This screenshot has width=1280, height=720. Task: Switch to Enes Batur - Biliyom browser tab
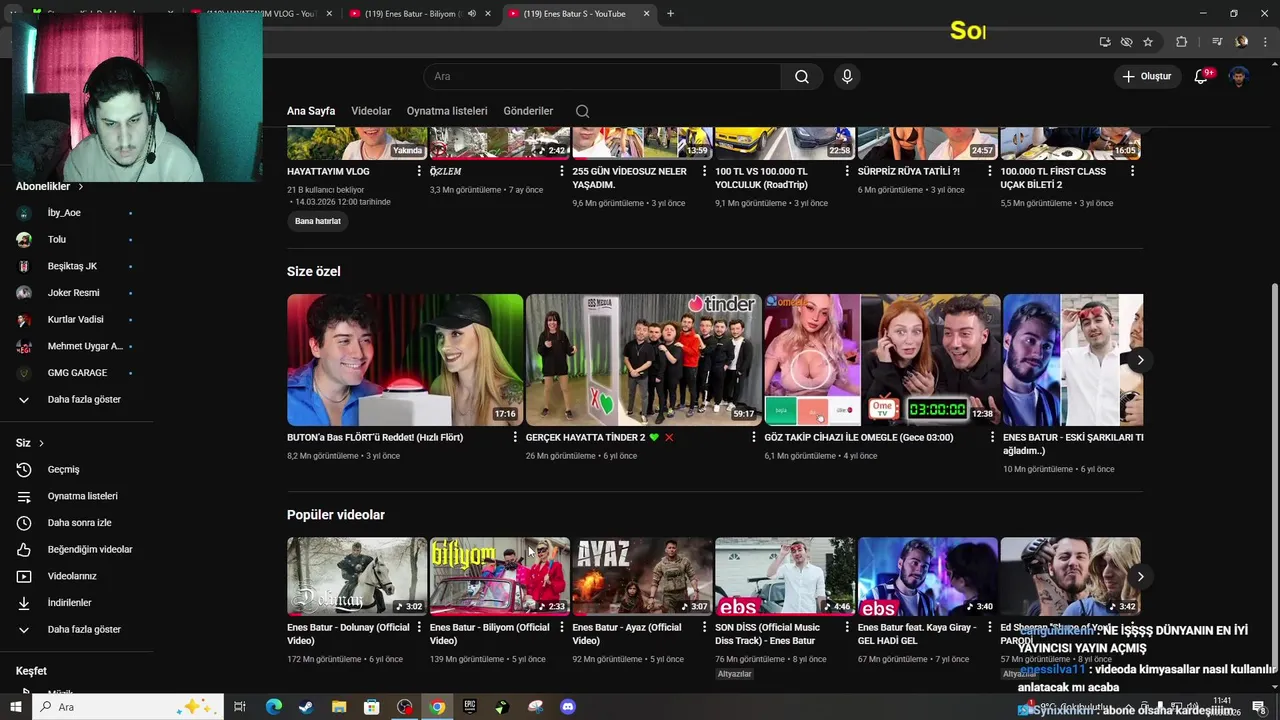[x=415, y=14]
